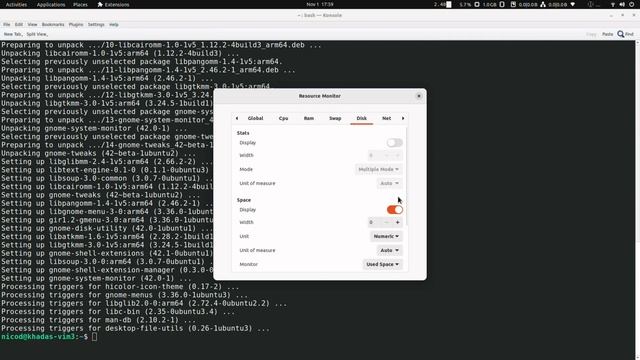This screenshot has height=360, width=640.
Task: Open the Stats Unit of measure dropdown
Action: [x=389, y=183]
